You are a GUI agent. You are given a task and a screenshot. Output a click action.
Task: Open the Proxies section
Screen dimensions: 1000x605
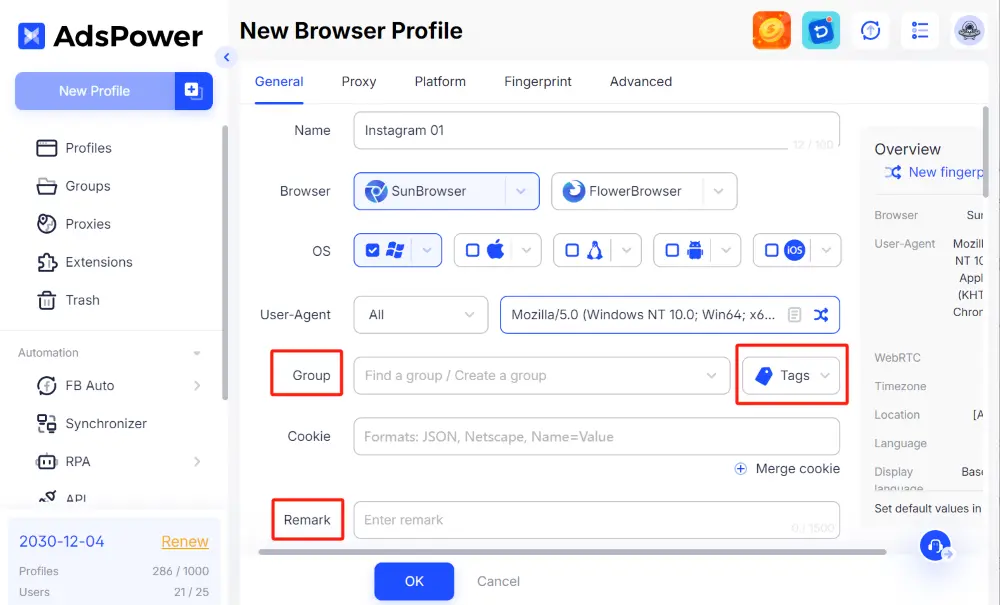click(x=73, y=224)
